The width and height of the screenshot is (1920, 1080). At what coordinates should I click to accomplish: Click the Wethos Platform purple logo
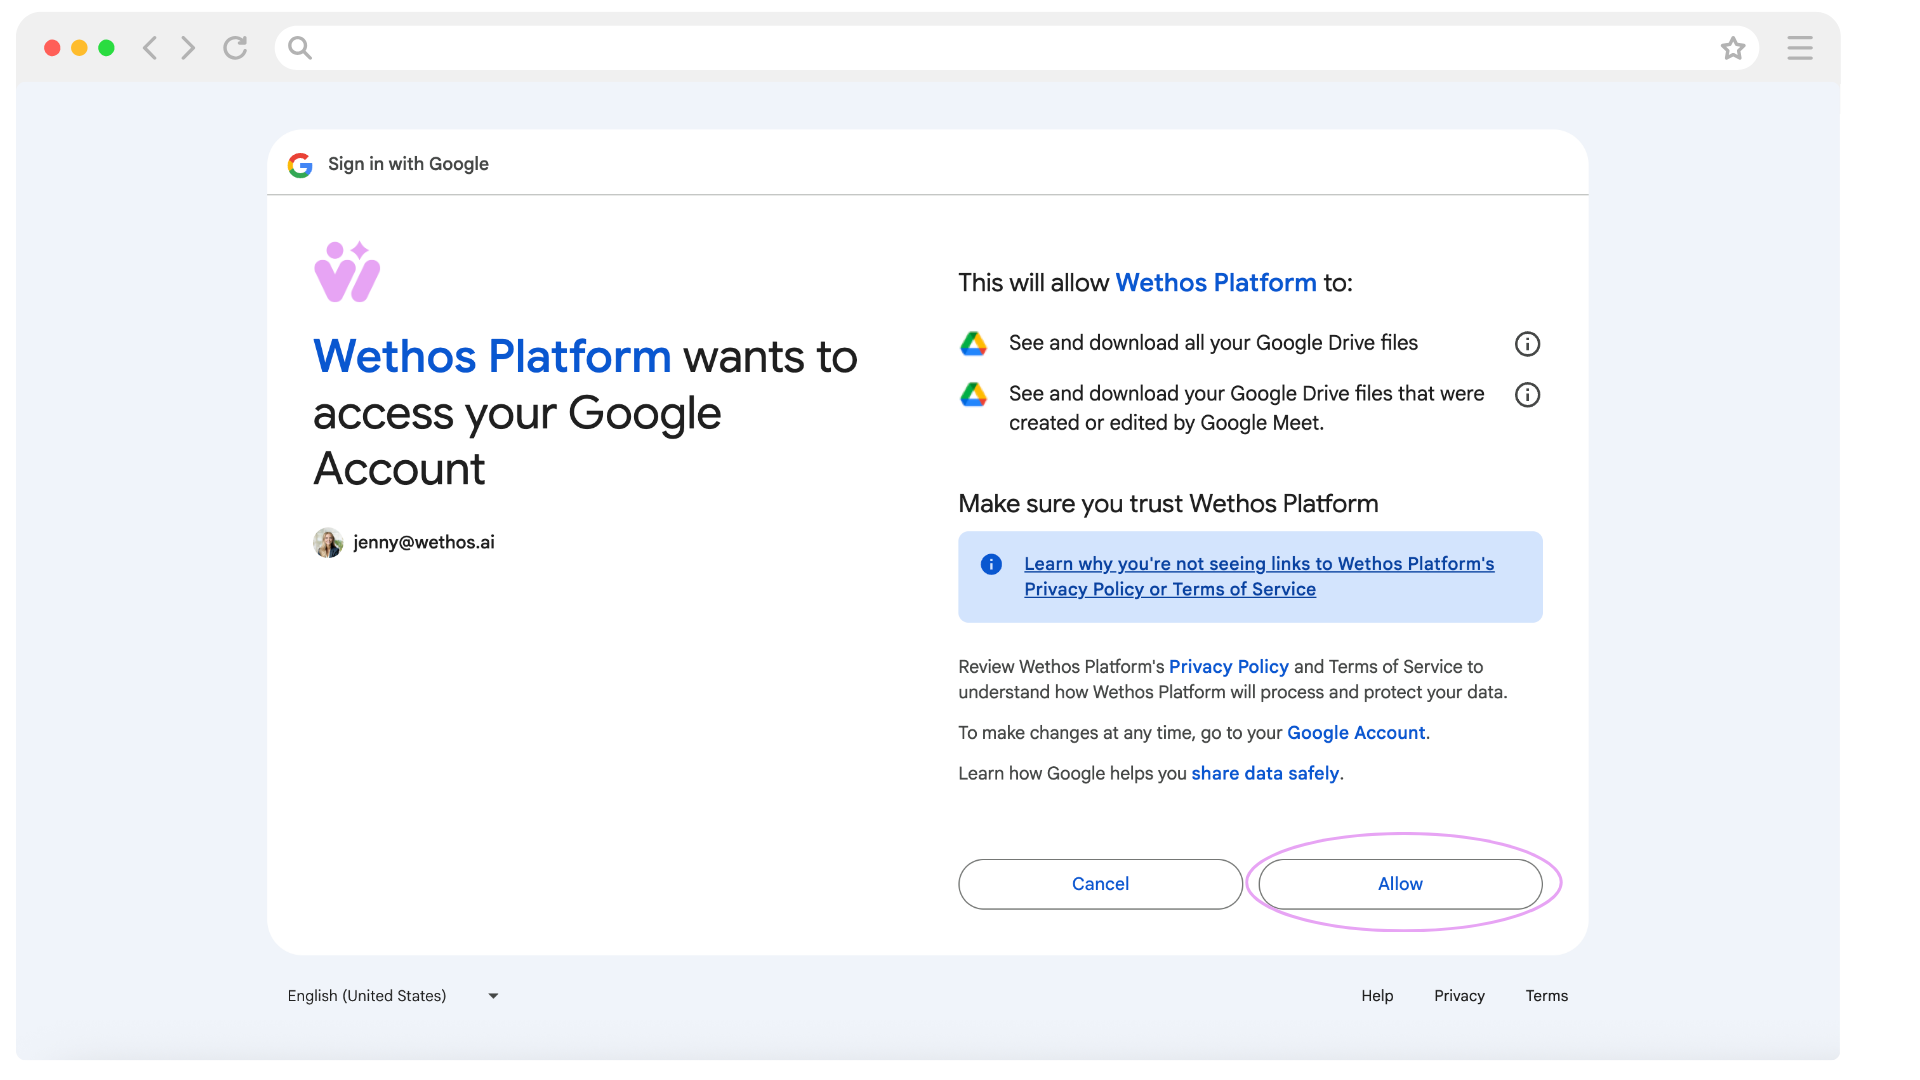click(x=347, y=271)
